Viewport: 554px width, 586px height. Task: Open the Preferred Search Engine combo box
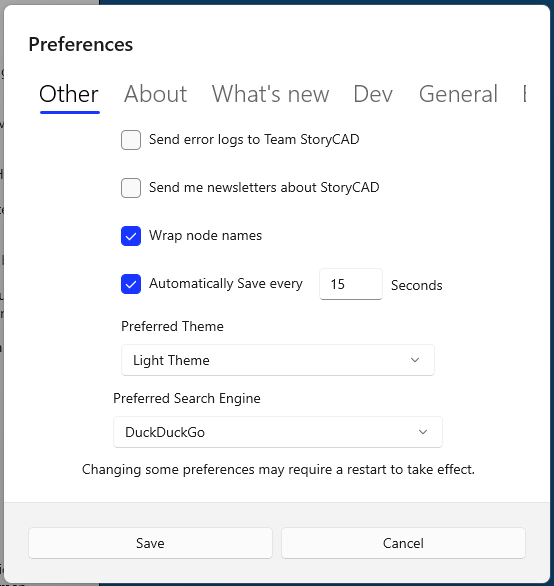pyautogui.click(x=278, y=432)
